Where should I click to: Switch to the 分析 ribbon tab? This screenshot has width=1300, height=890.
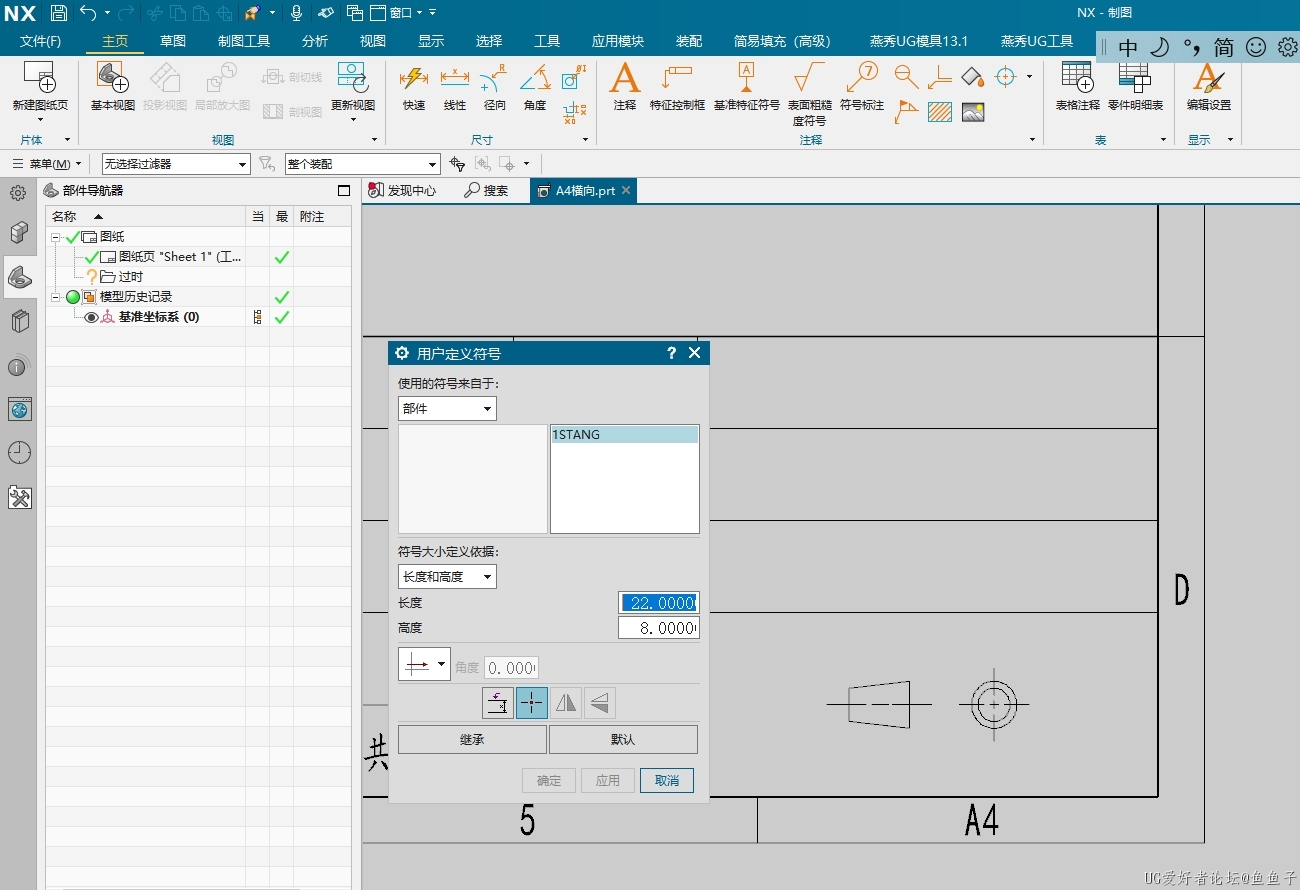point(315,41)
